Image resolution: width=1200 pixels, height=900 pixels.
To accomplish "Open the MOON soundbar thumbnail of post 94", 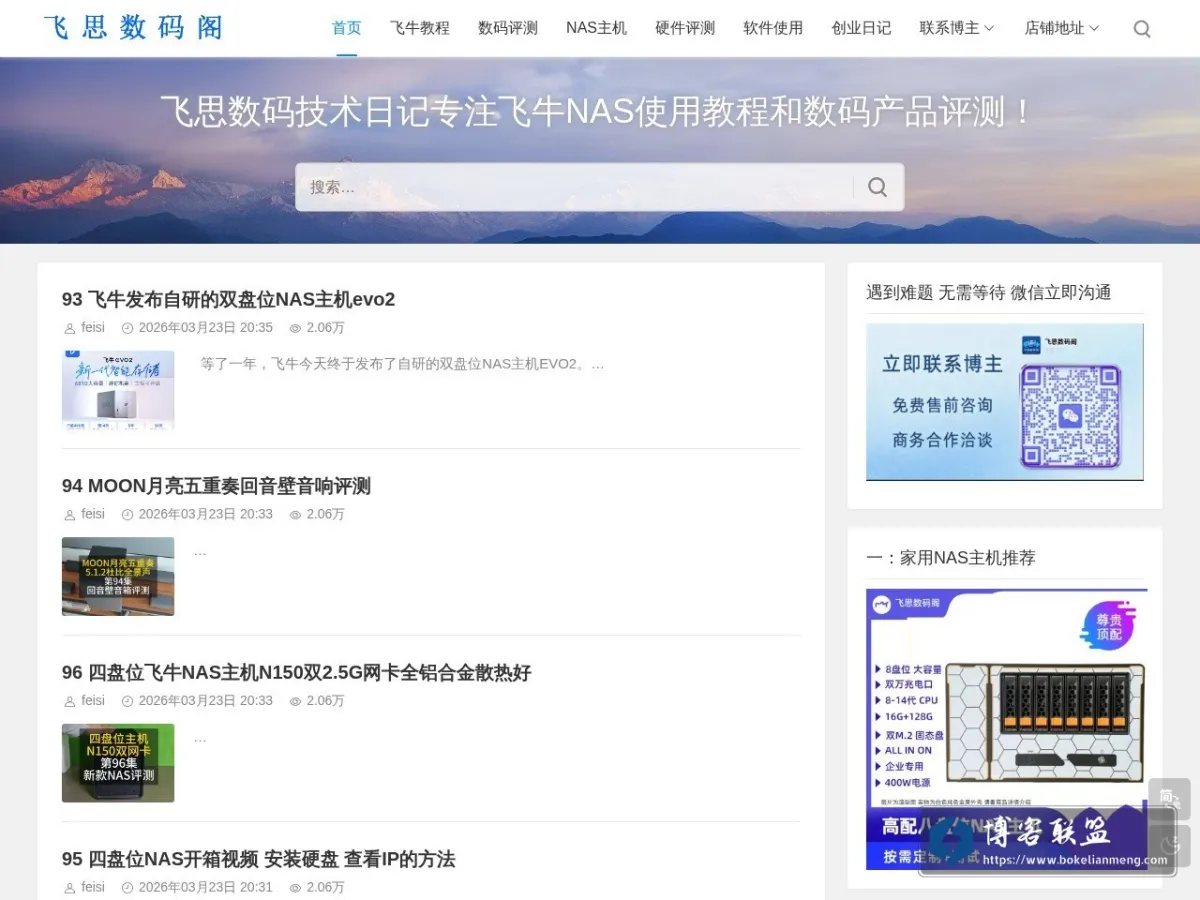I will (118, 577).
